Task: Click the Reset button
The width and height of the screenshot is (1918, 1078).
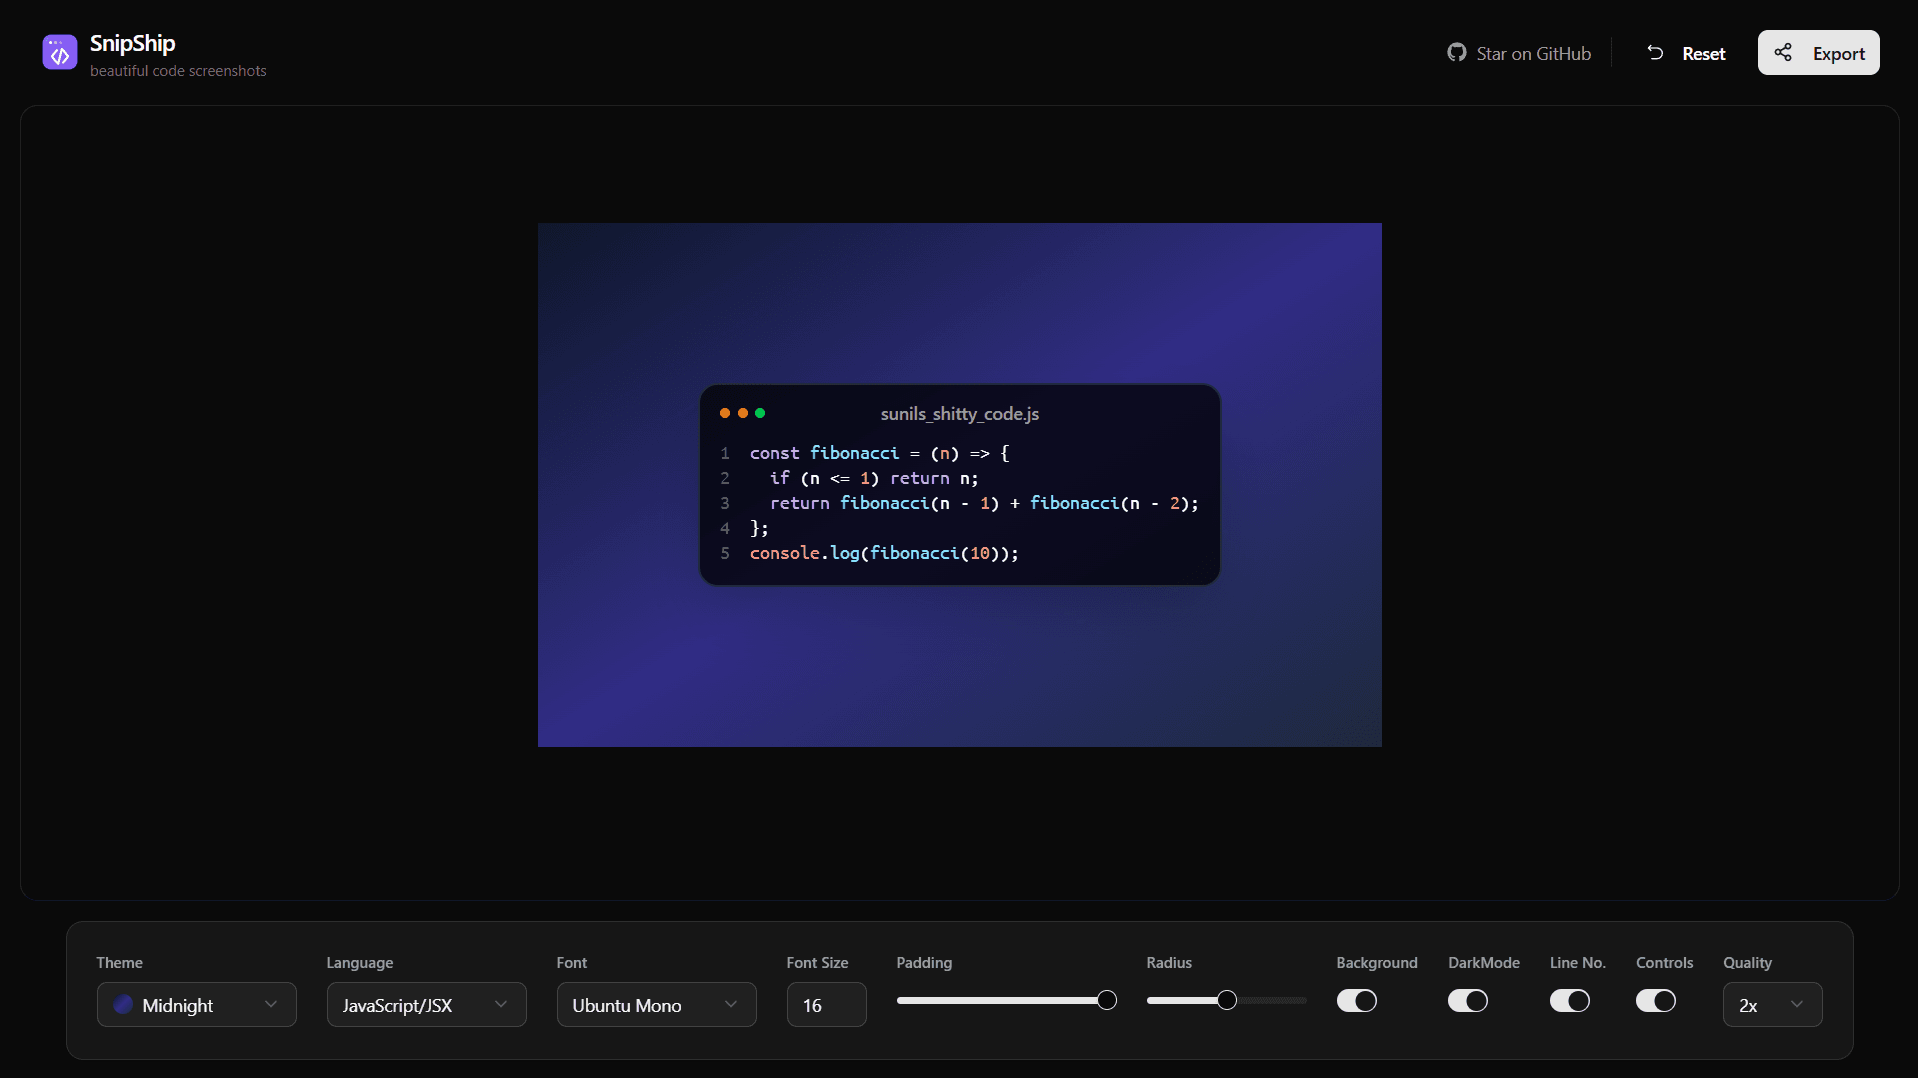Action: click(1686, 53)
